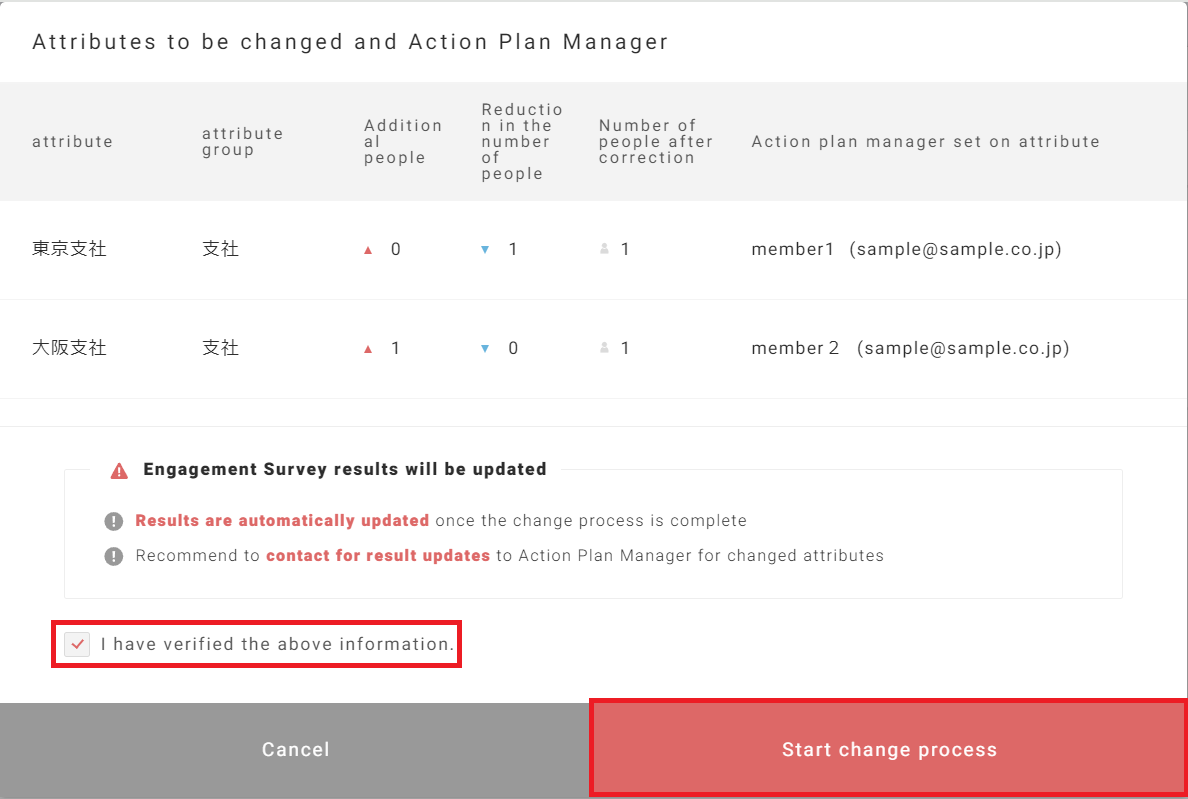Click the red up-arrow in the 大阪支社 row
Screen dimensions: 1188x799
coord(368,349)
